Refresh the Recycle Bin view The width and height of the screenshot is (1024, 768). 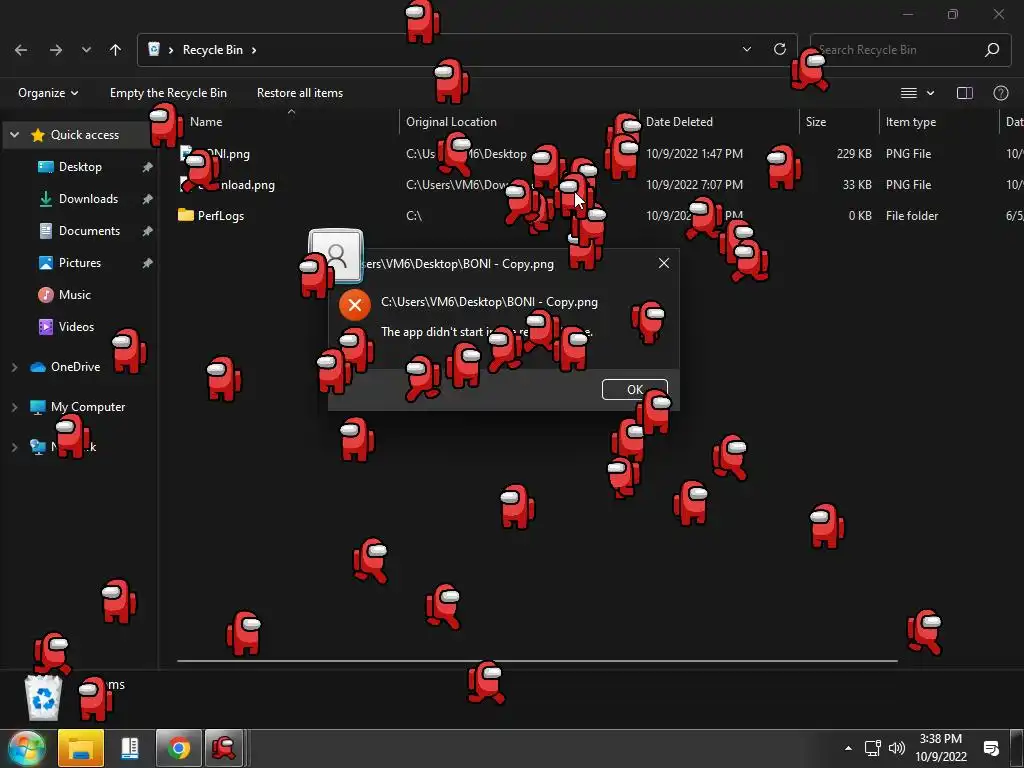coord(780,50)
